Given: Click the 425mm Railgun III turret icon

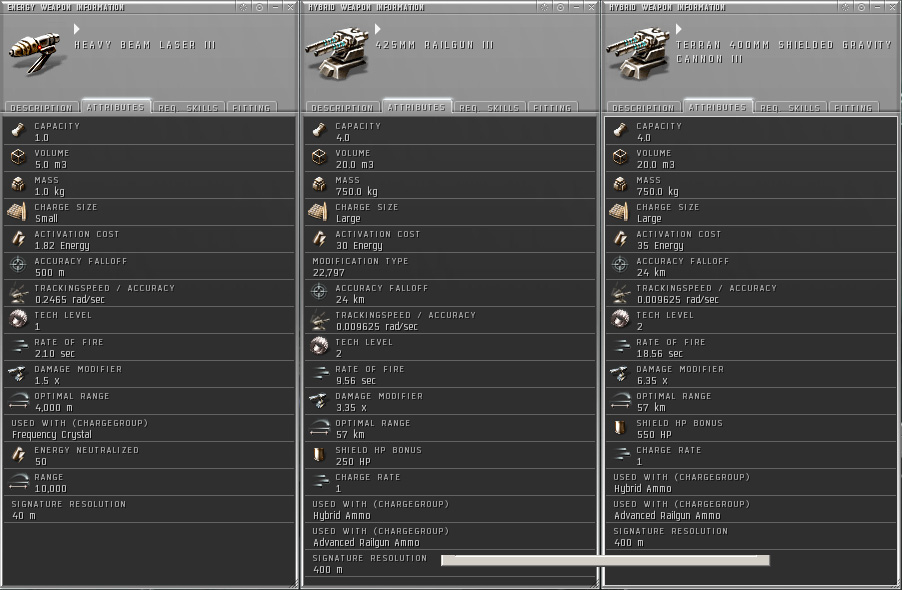Looking at the screenshot, I should [x=337, y=53].
